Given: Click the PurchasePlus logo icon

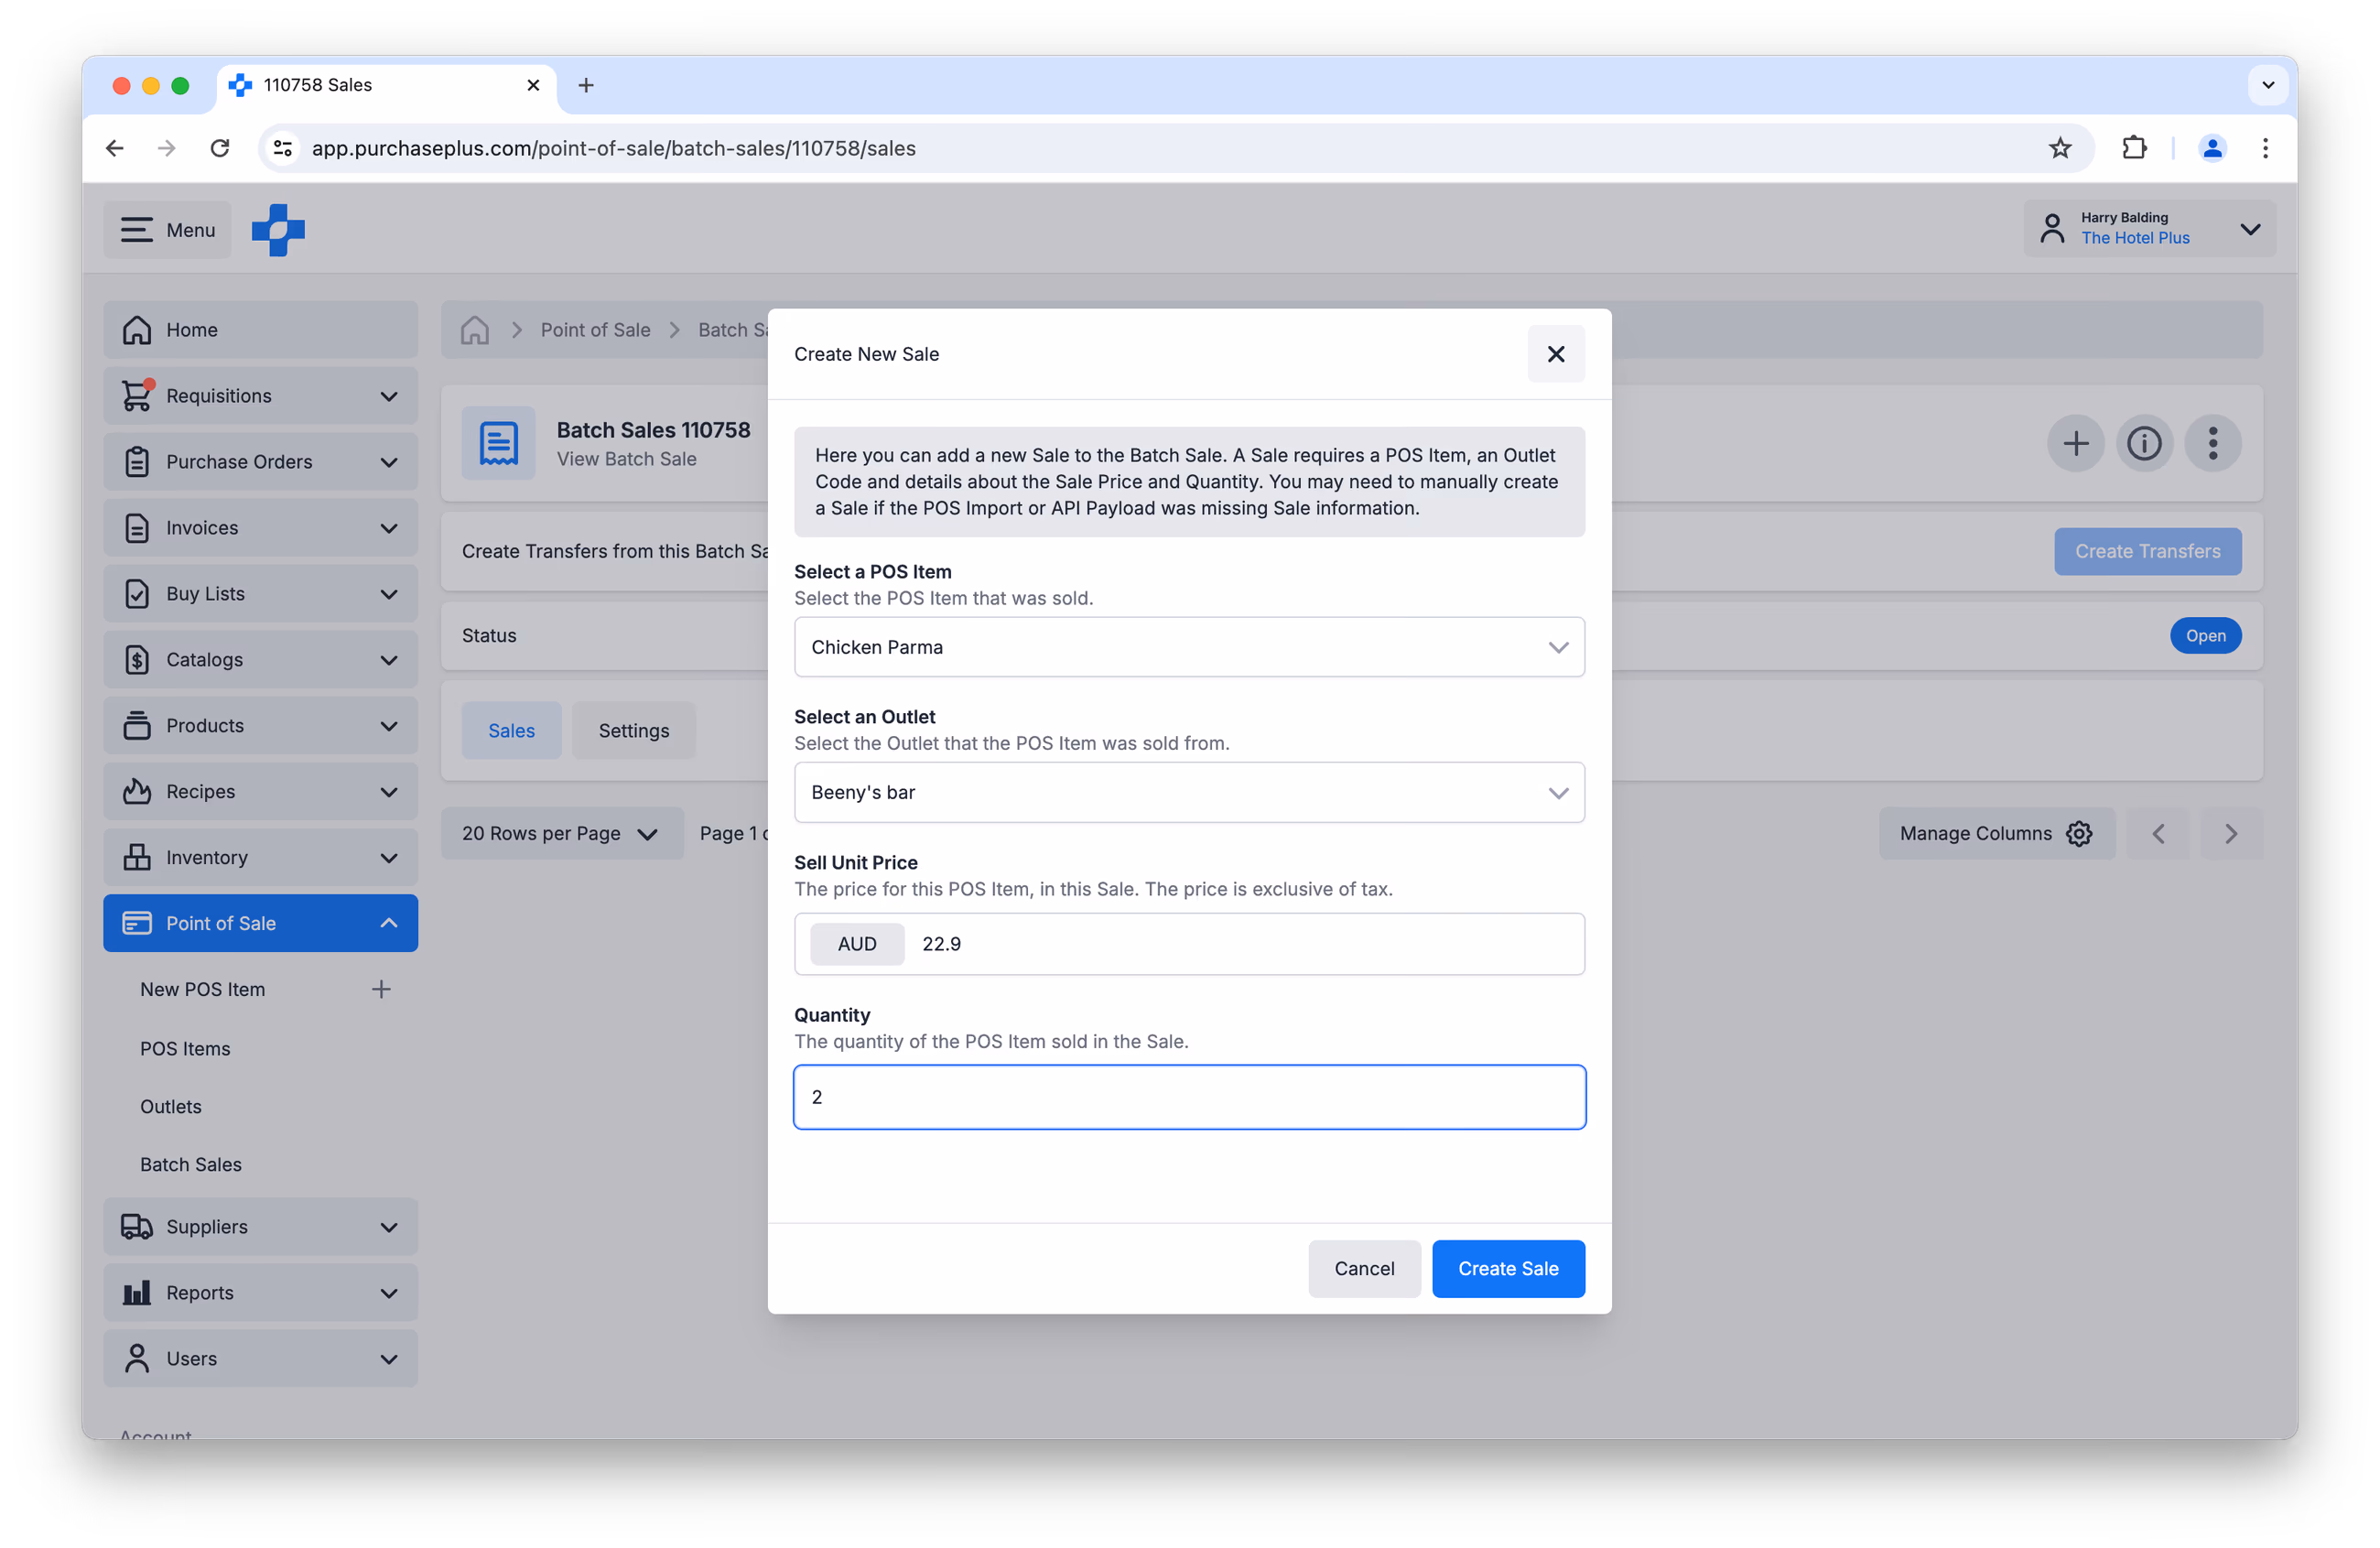Looking at the screenshot, I should (x=278, y=230).
